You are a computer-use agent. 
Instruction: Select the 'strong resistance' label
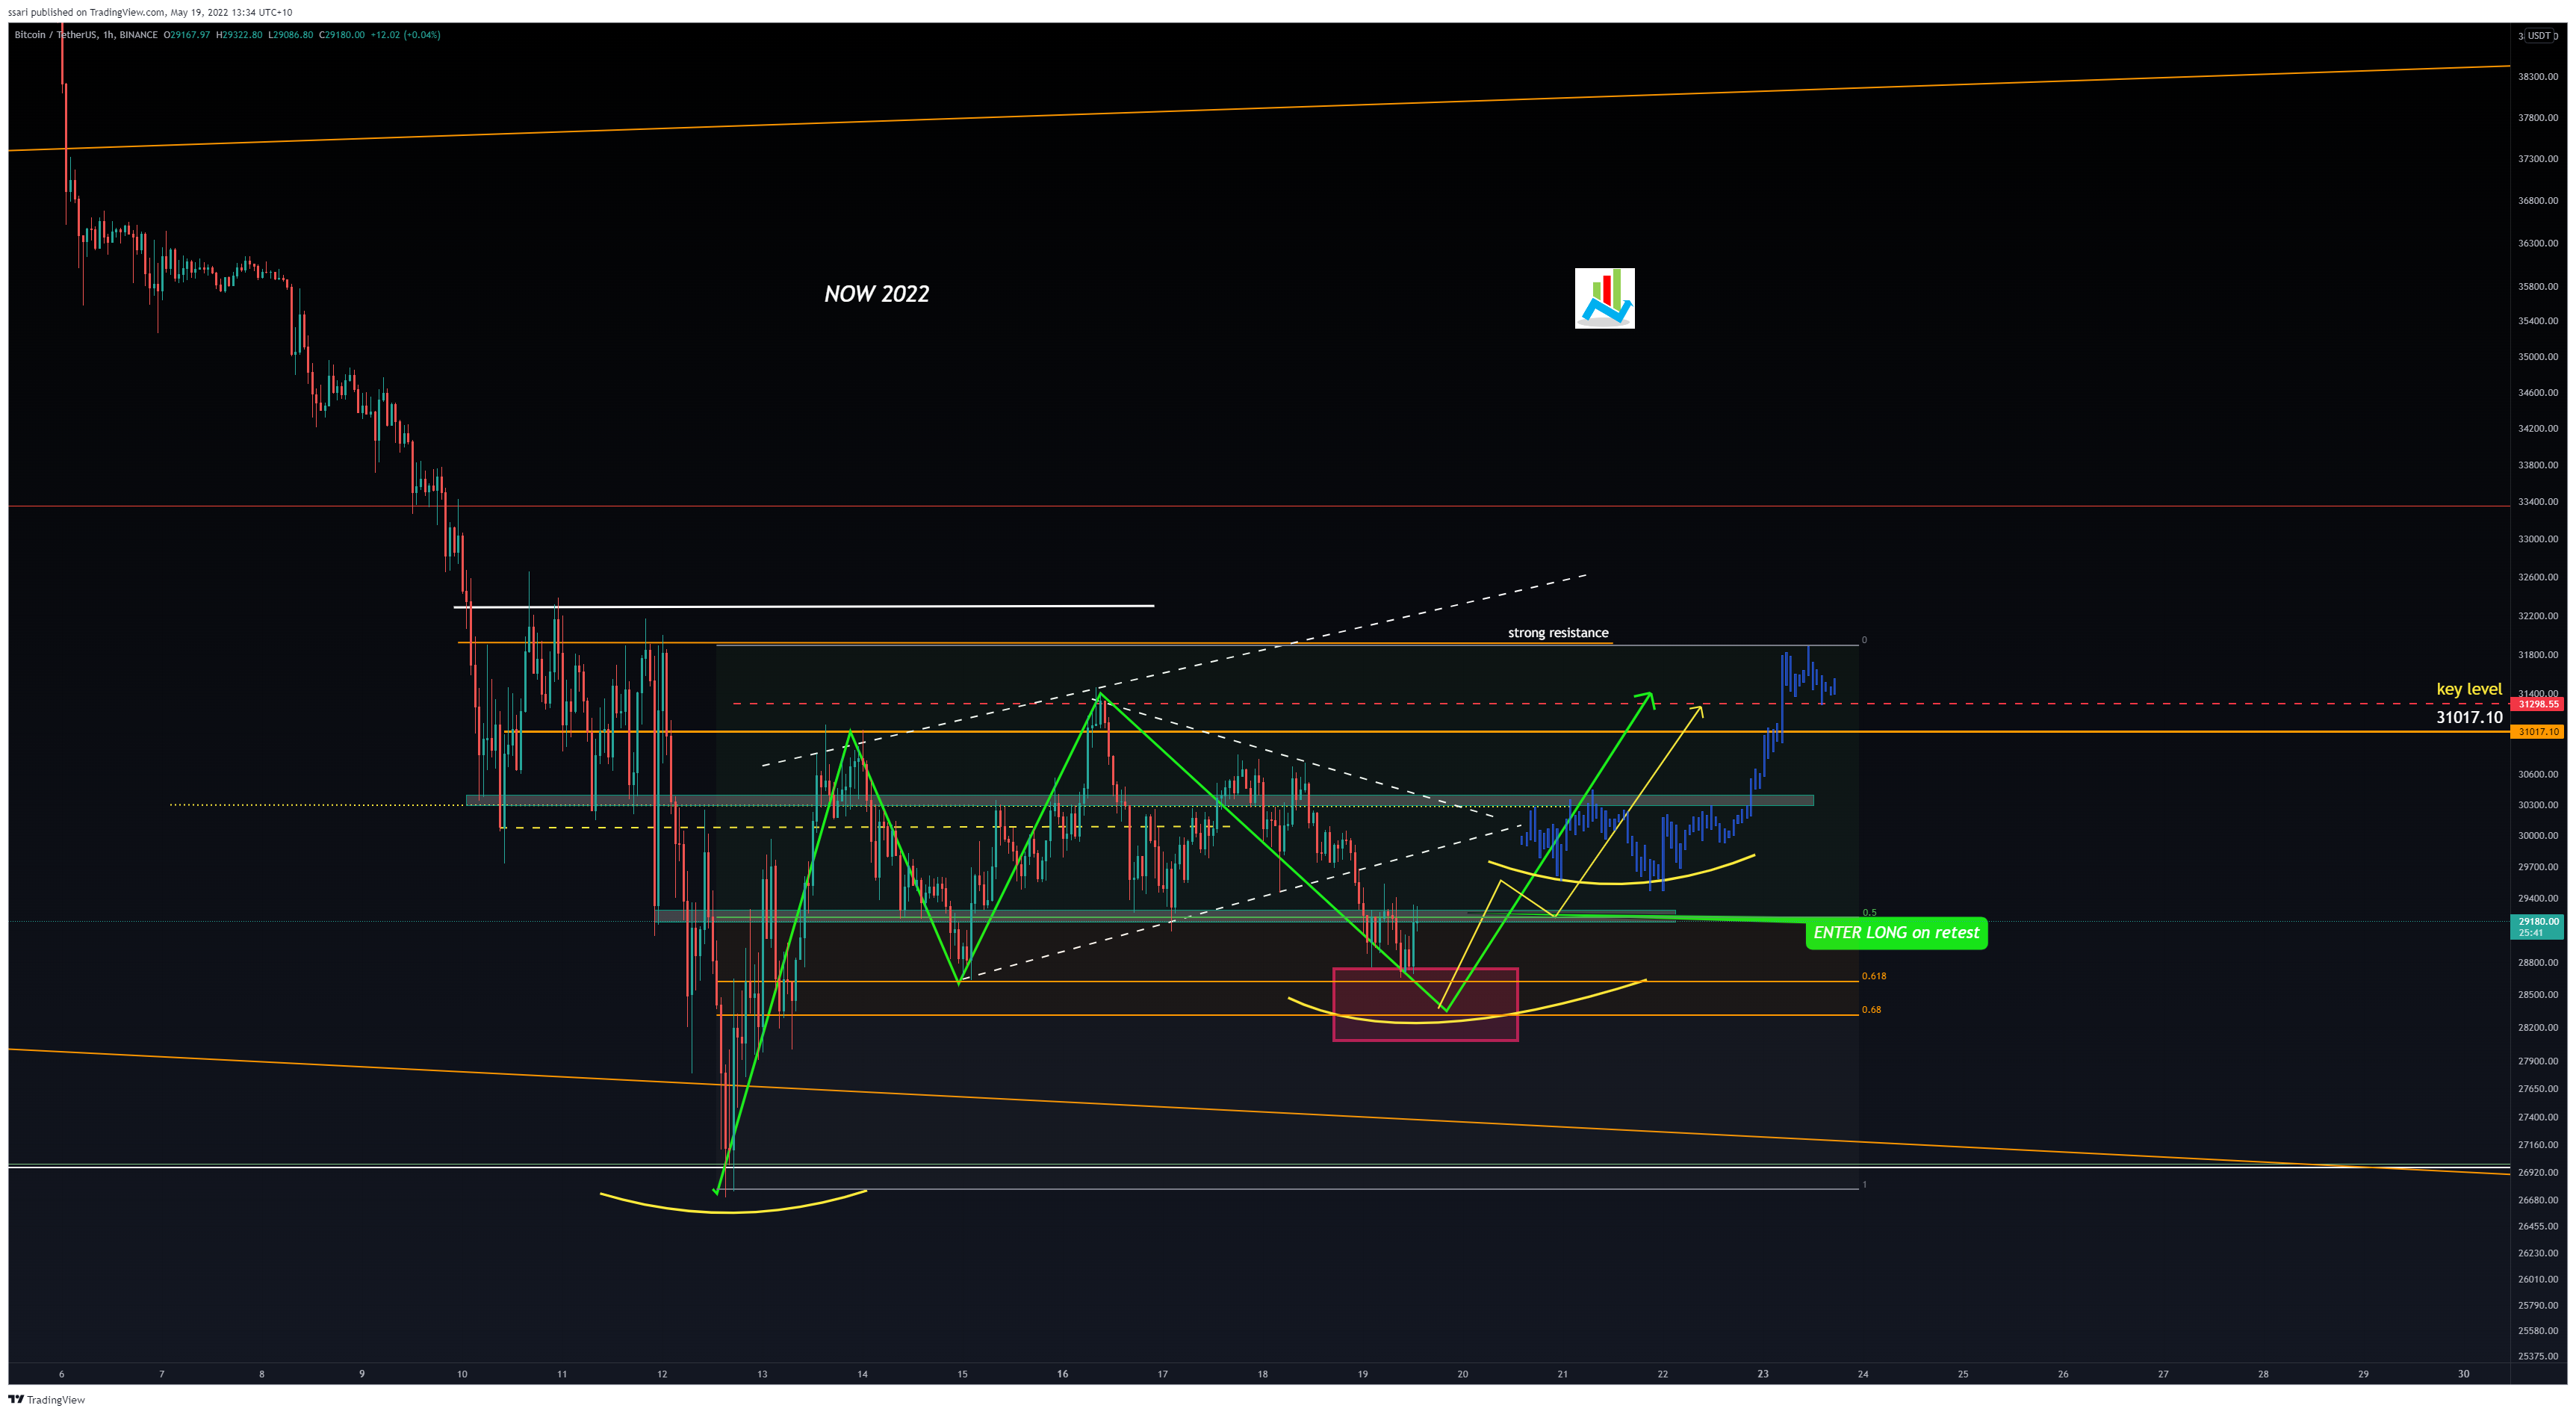coord(1558,633)
